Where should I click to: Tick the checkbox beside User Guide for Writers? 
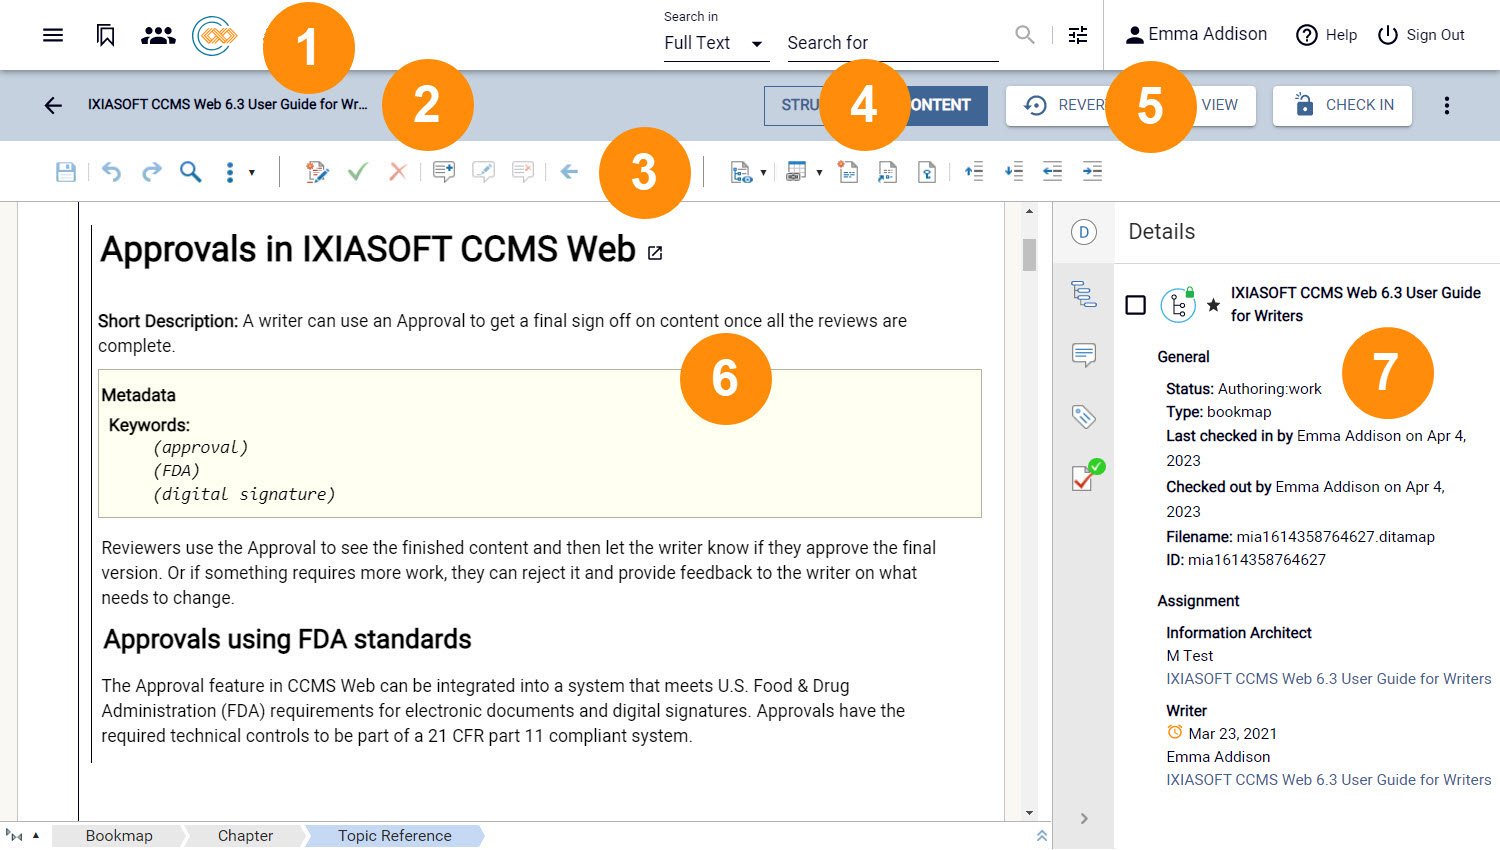(1135, 304)
